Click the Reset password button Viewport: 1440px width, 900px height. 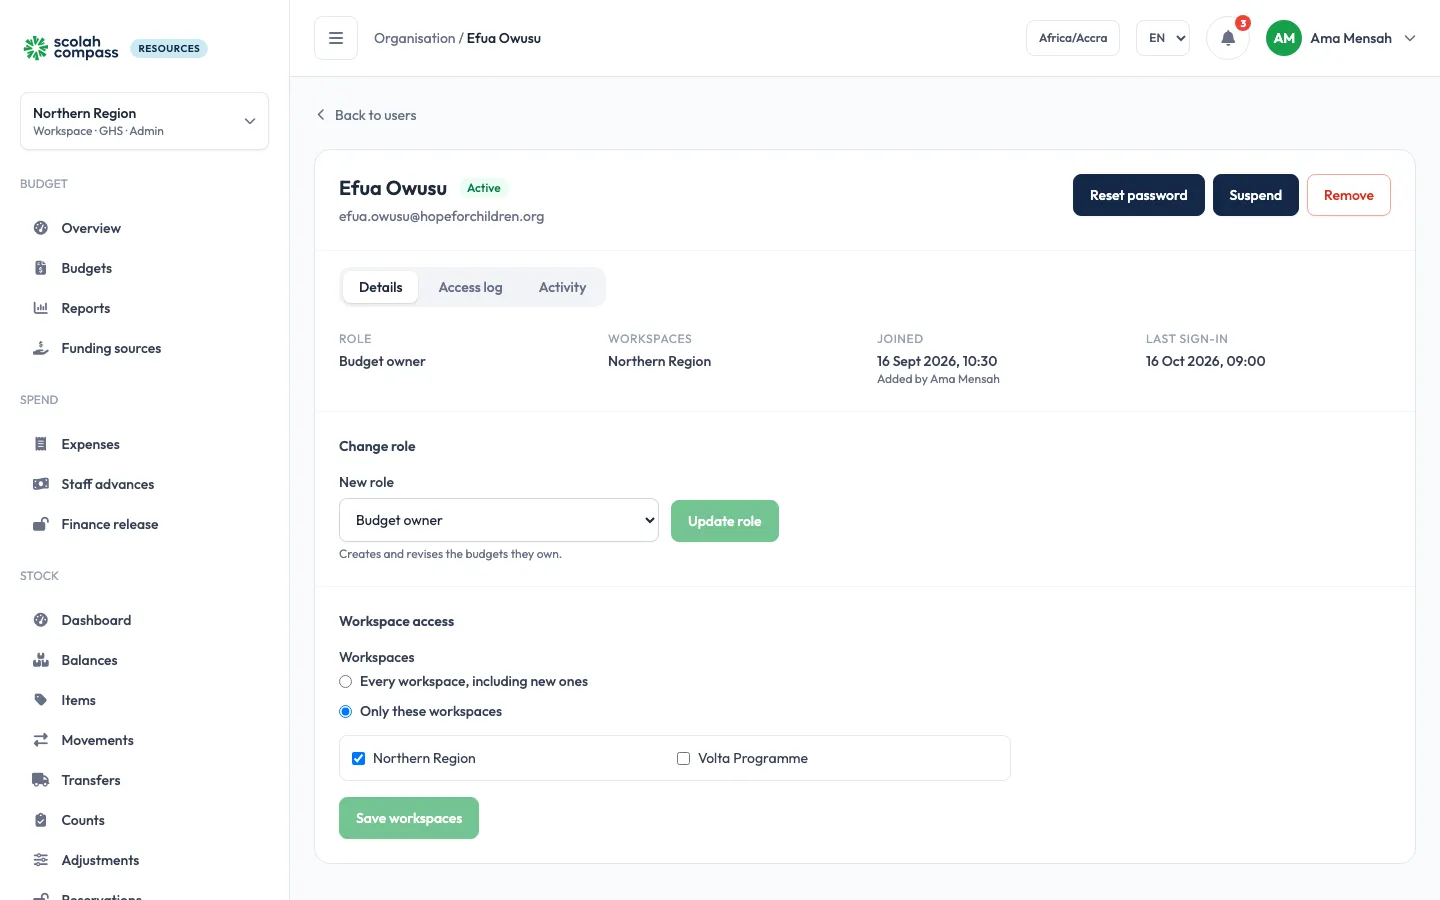pyautogui.click(x=1139, y=195)
